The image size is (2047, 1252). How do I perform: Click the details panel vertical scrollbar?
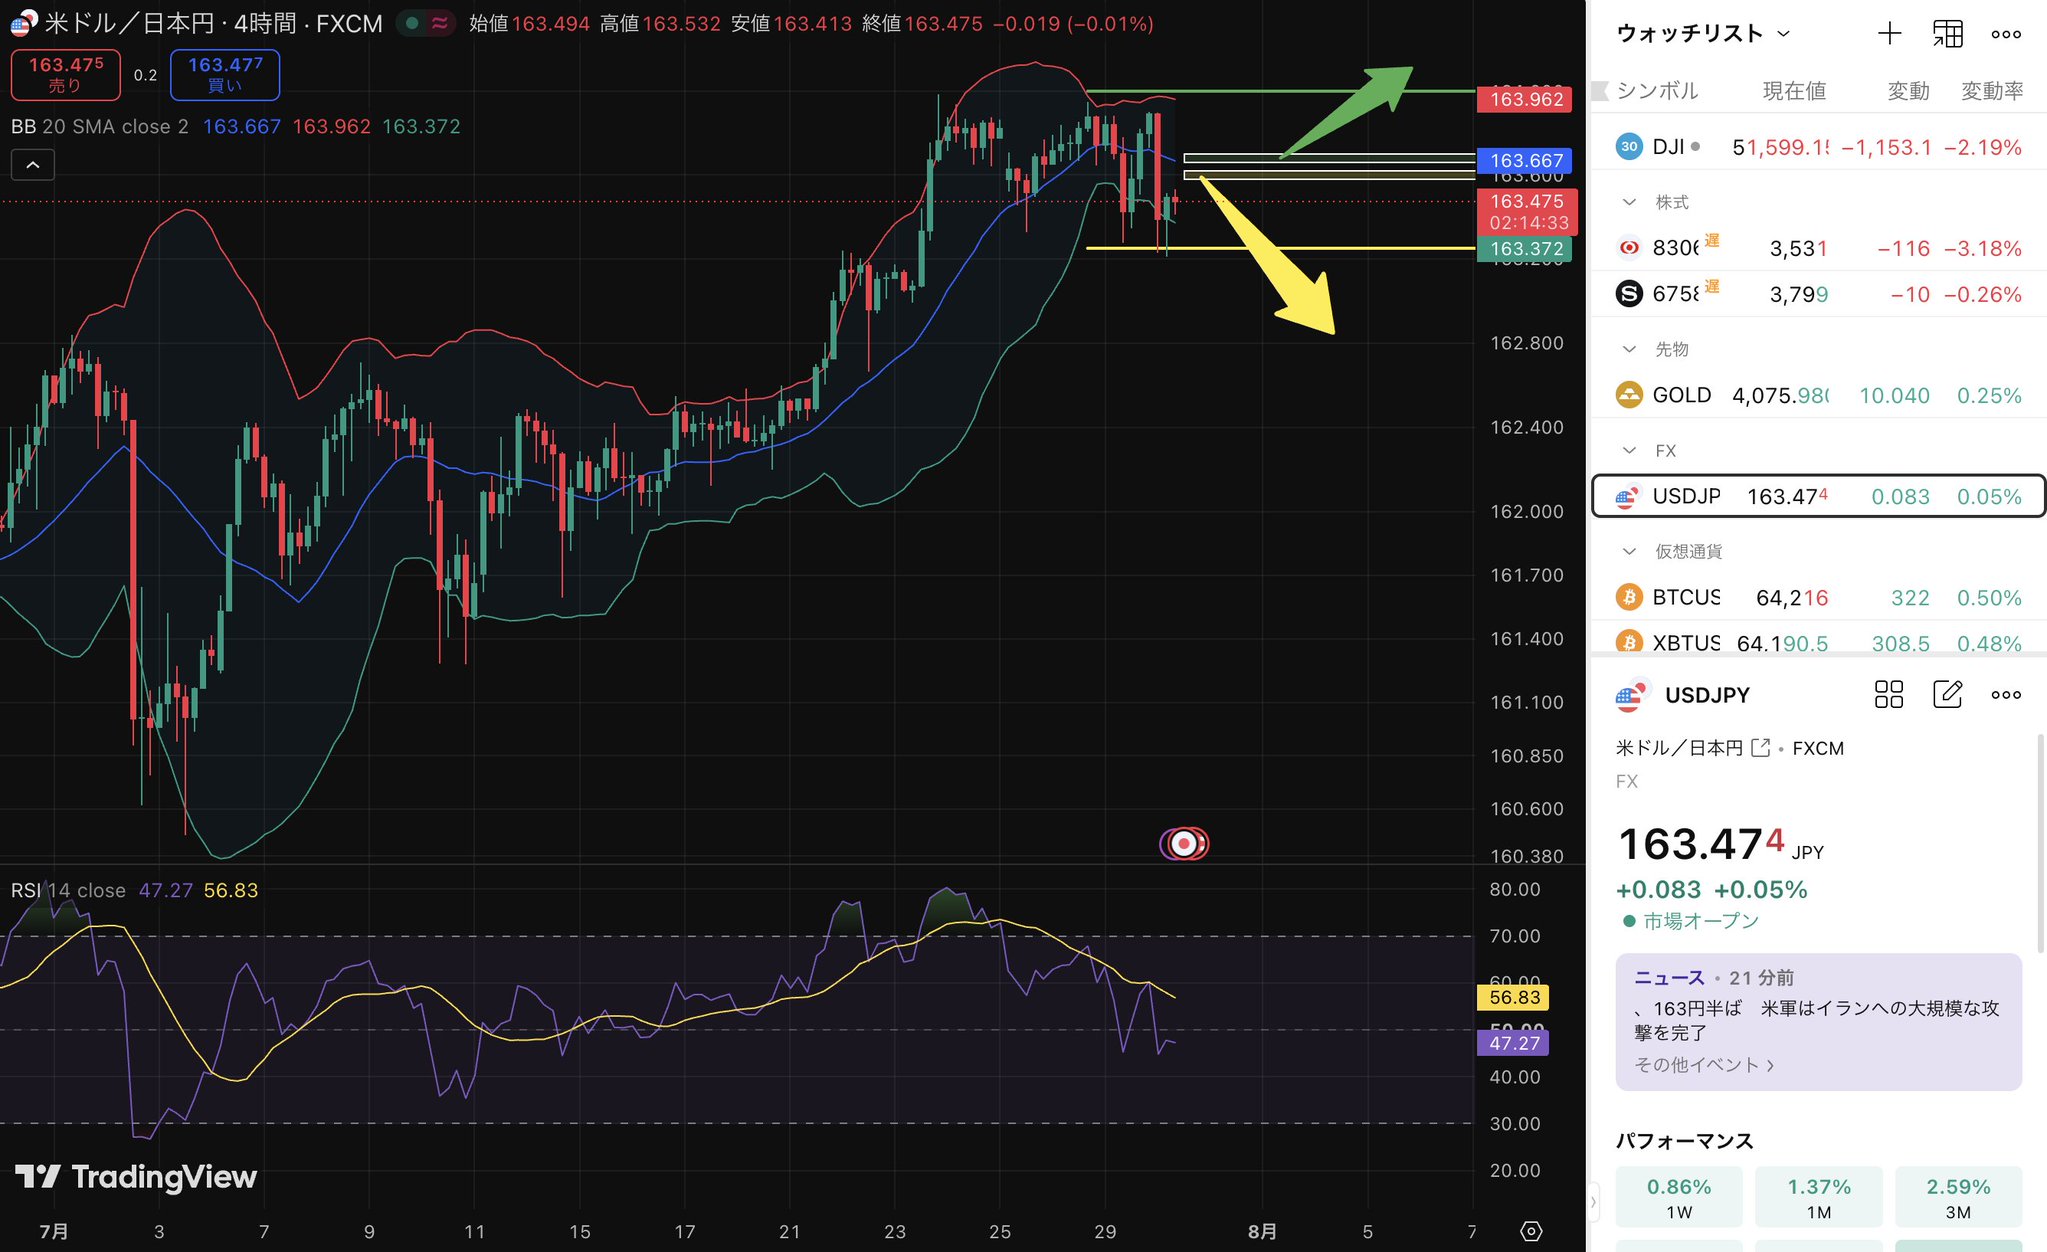click(x=2041, y=845)
